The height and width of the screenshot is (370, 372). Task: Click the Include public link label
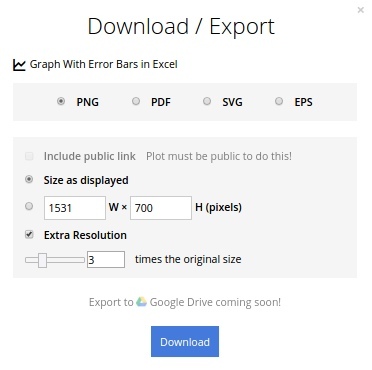(90, 156)
